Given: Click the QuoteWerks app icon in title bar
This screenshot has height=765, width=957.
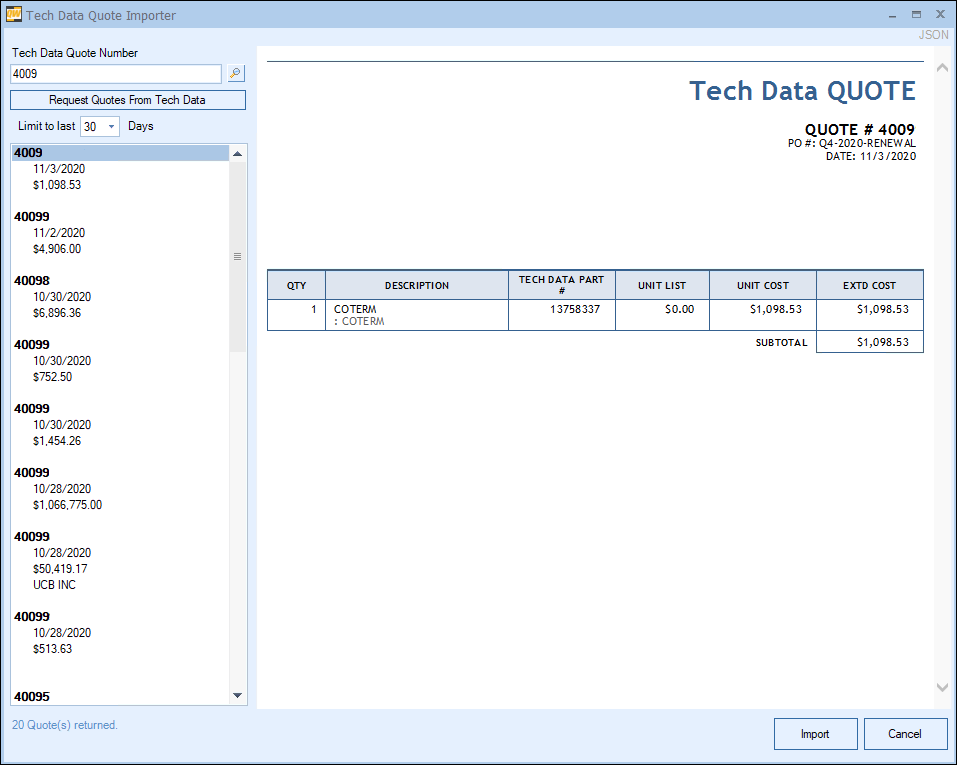Looking at the screenshot, I should click(13, 15).
